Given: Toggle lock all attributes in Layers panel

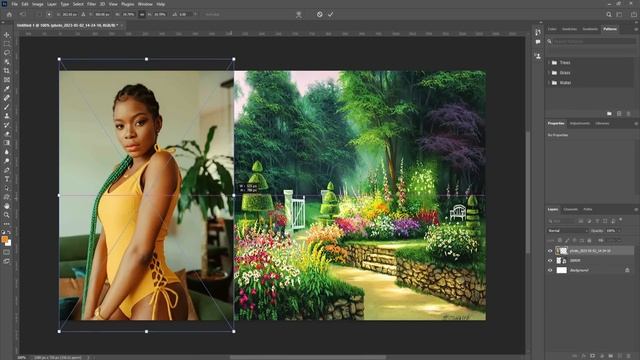Looking at the screenshot, I should point(589,240).
